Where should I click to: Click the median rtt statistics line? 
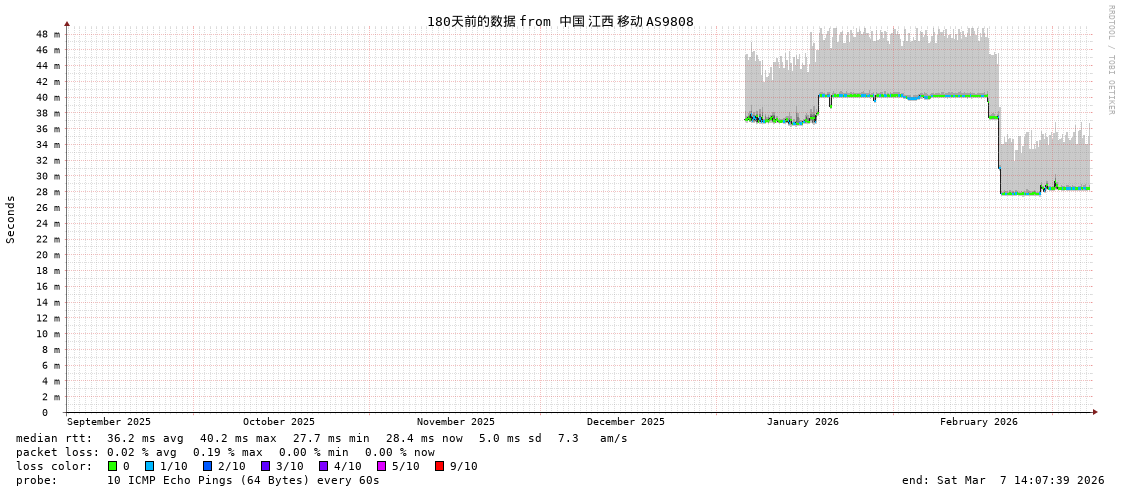click(322, 438)
